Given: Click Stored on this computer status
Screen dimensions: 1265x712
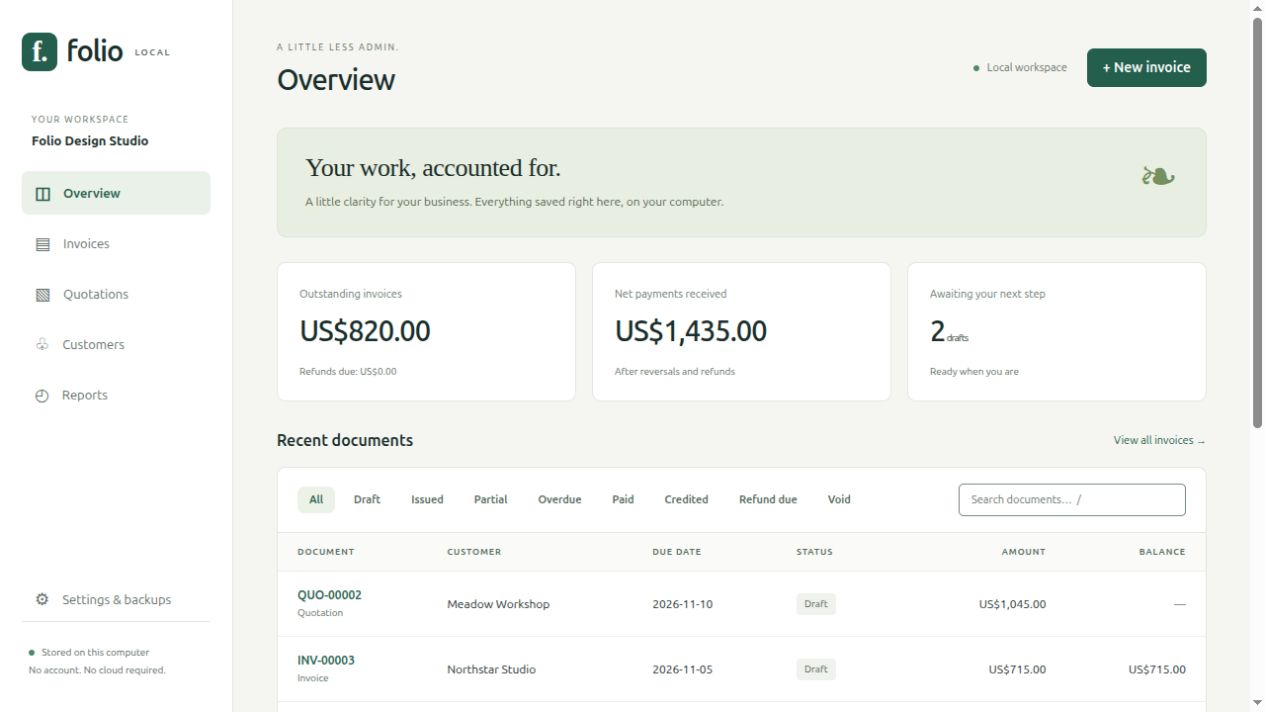Looking at the screenshot, I should (89, 653).
